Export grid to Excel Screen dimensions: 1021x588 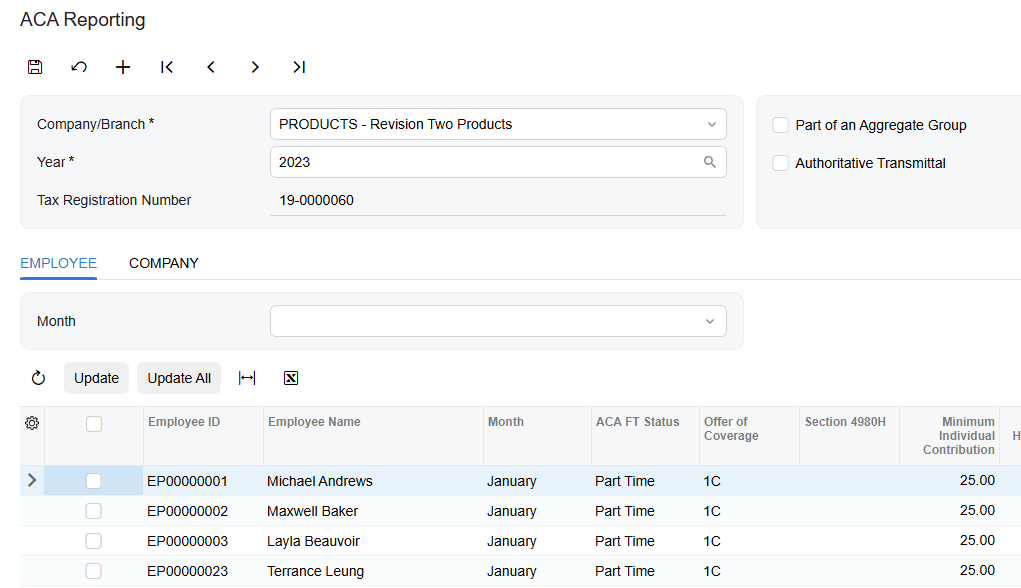point(291,378)
